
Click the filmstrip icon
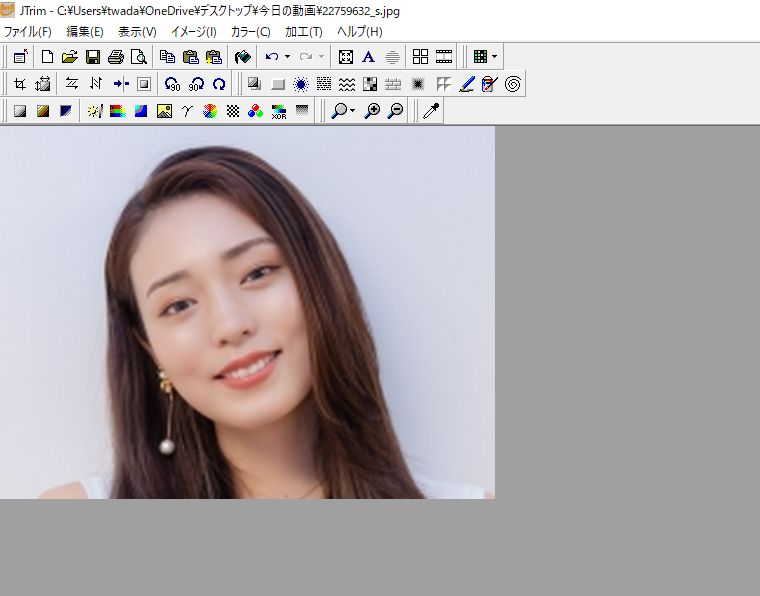point(444,57)
